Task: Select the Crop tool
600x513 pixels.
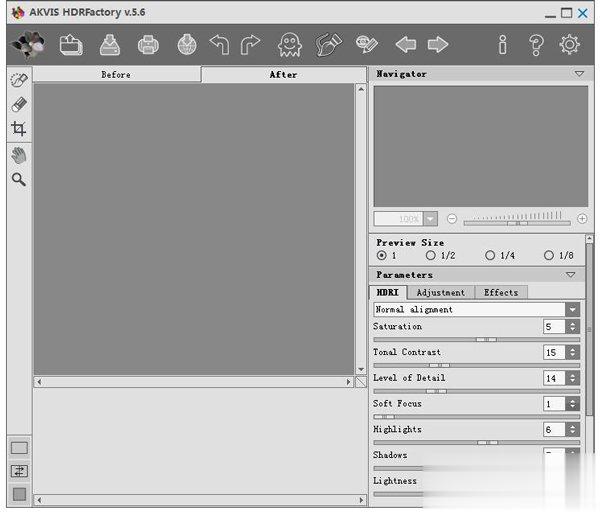Action: coord(18,129)
